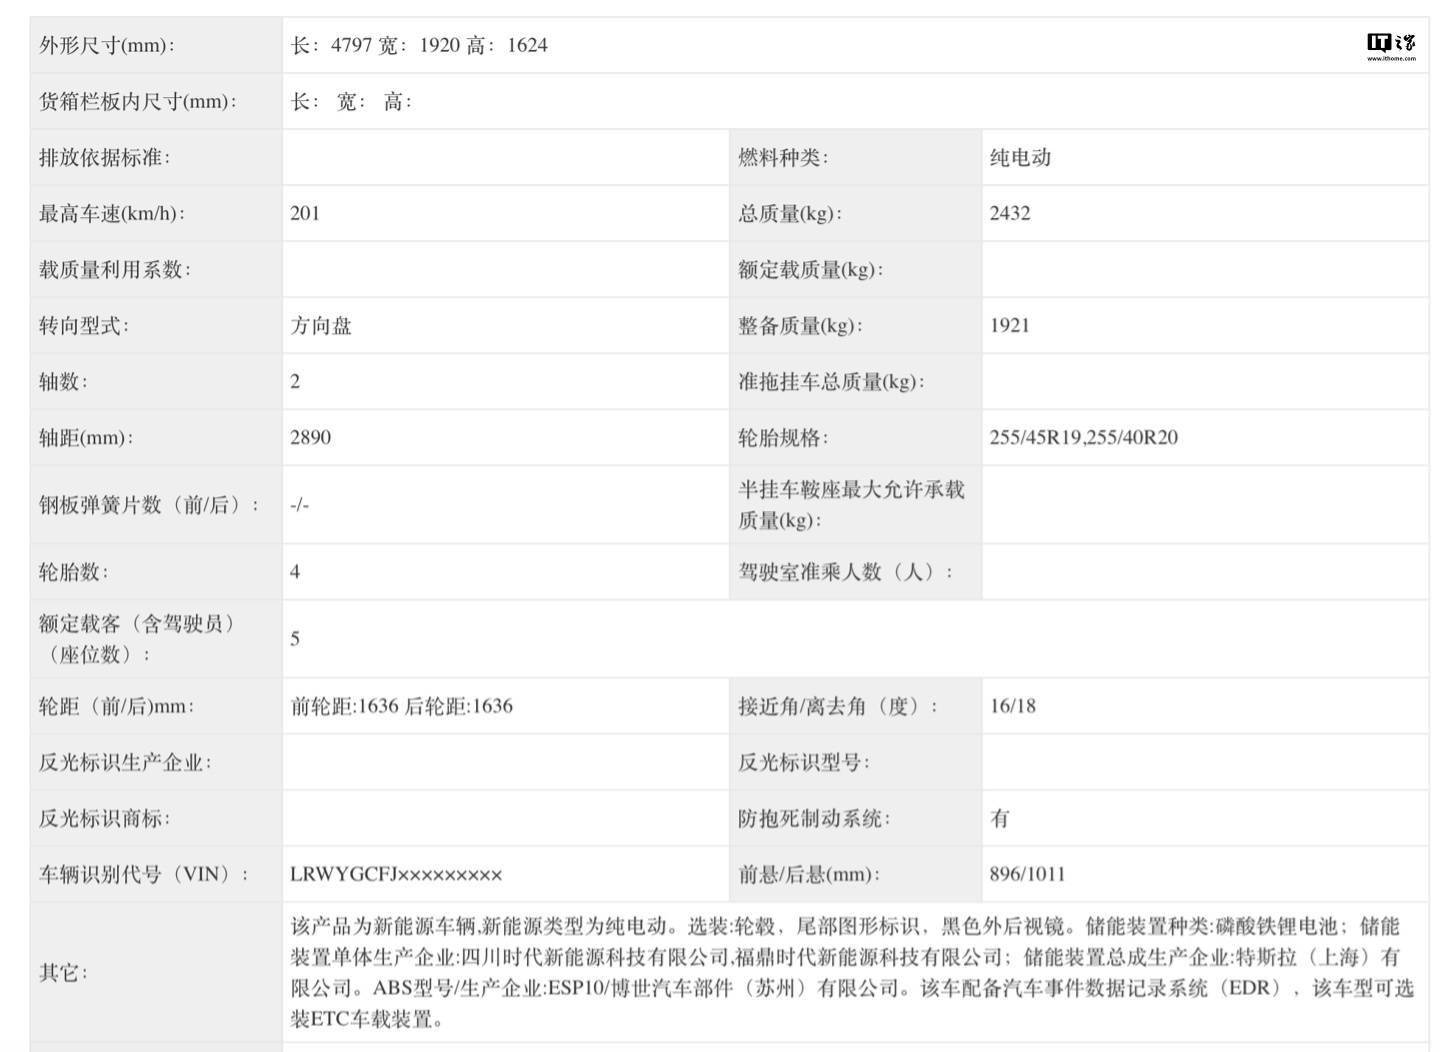Select the fuel type value 纯电动
This screenshot has height=1052, width=1440.
tap(1020, 157)
